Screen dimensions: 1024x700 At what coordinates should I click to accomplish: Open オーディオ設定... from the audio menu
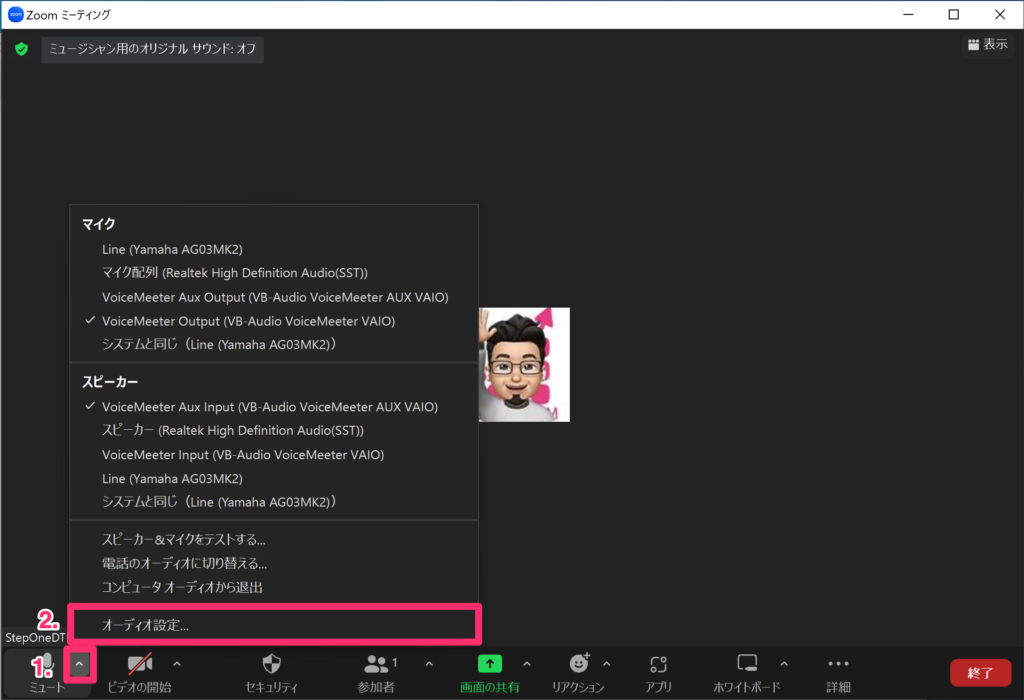[x=274, y=625]
